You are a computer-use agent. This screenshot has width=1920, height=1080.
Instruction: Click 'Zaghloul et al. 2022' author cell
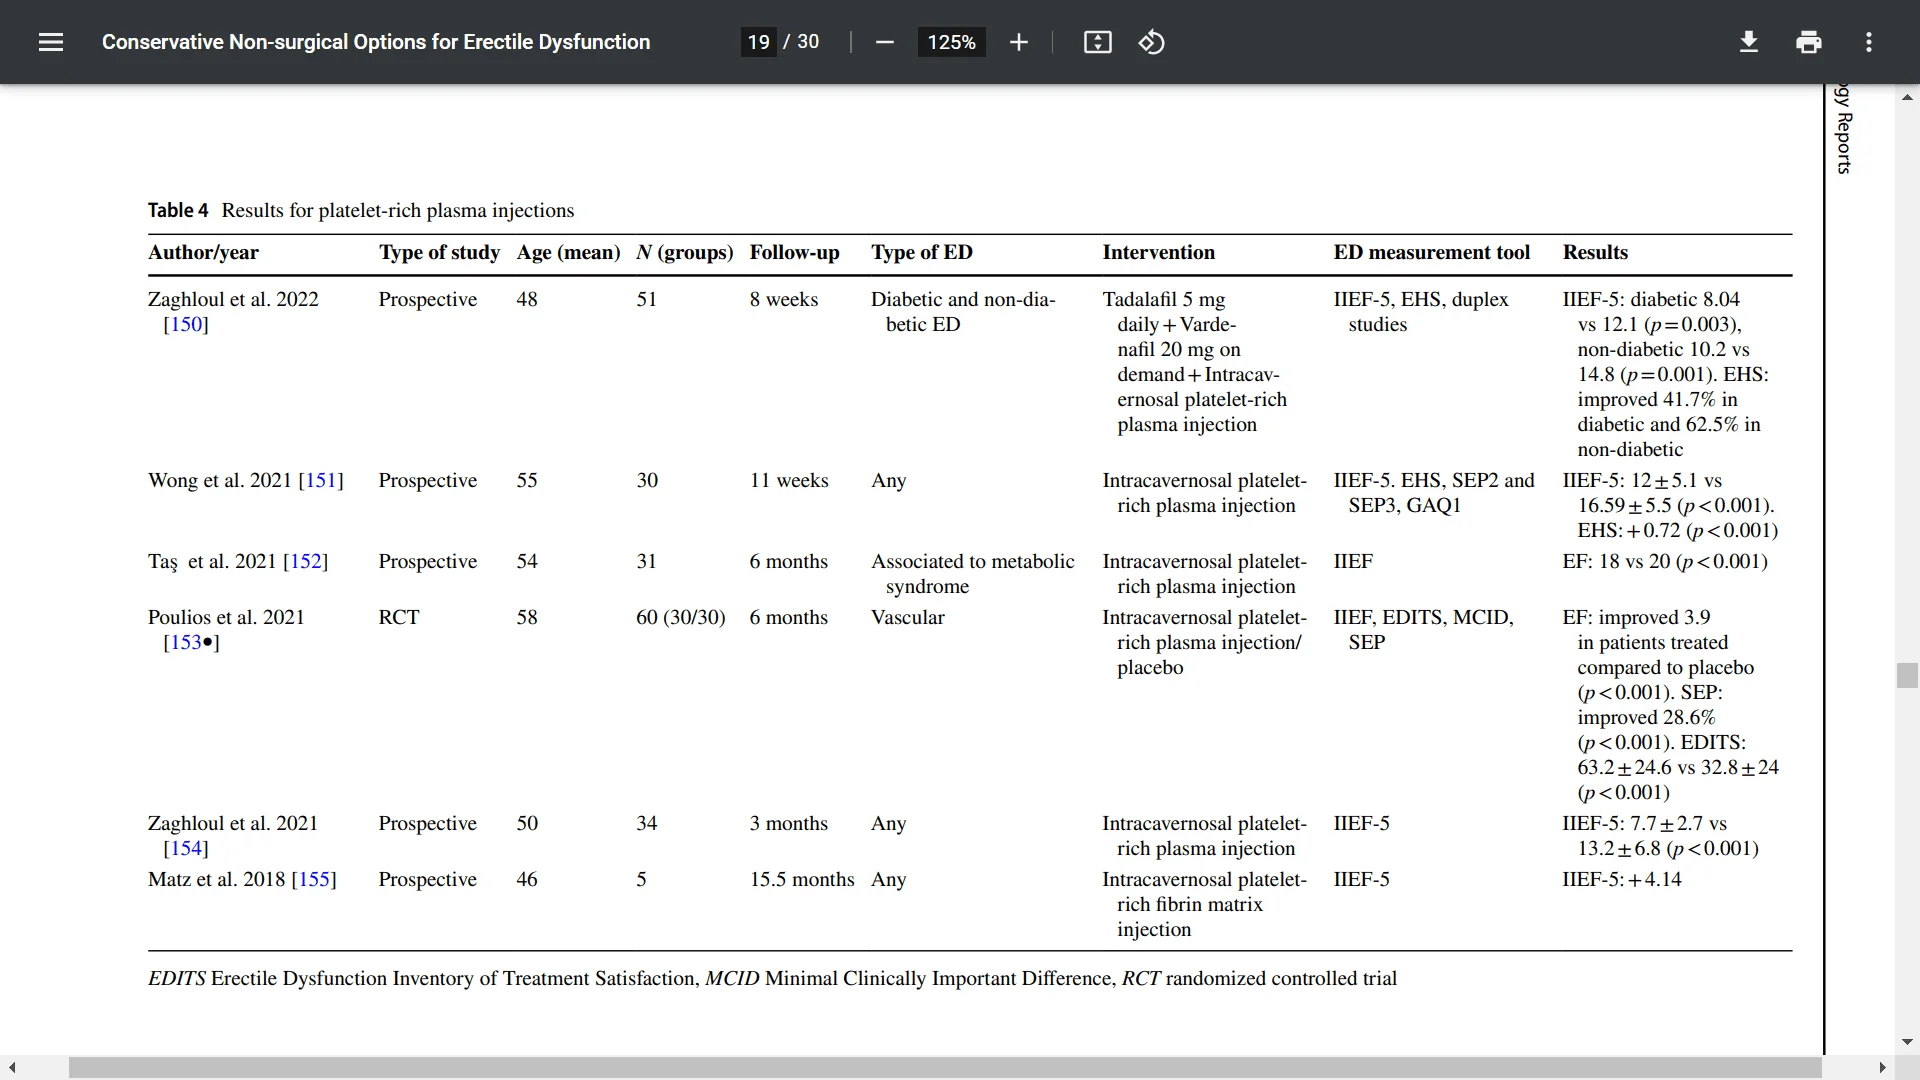pos(233,299)
